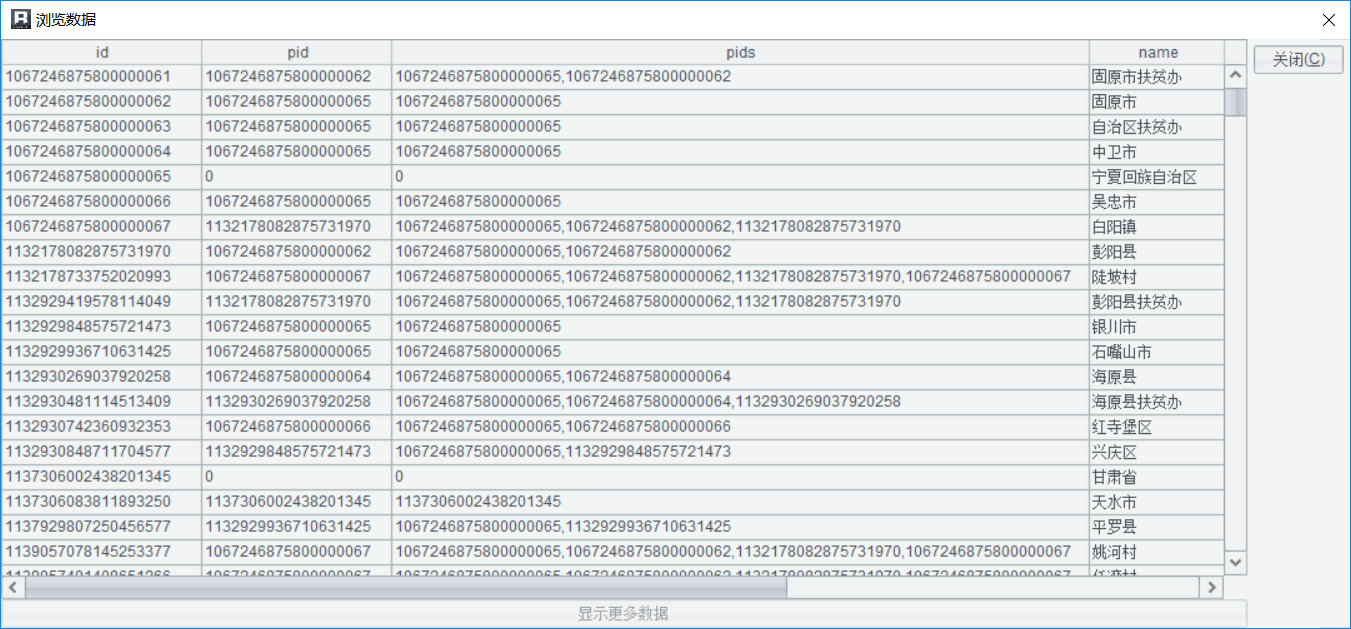
Task: Click vertical scrollbar up arrow
Action: 1236,76
